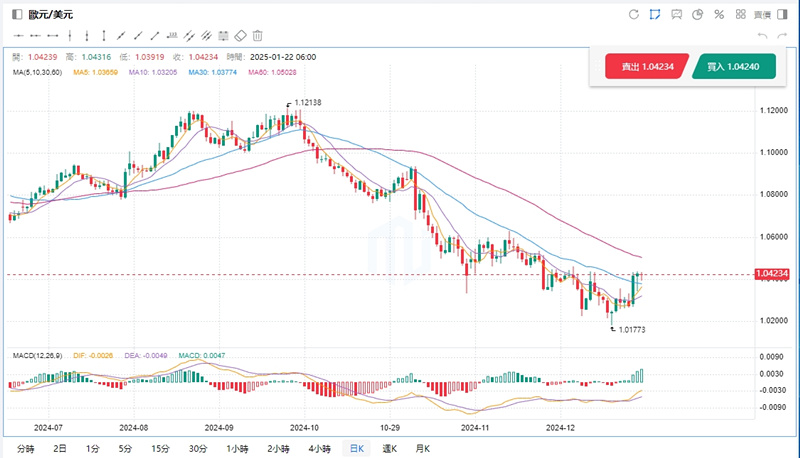Select the blue drawing tools icon
The height and width of the screenshot is (458, 800).
pos(654,15)
